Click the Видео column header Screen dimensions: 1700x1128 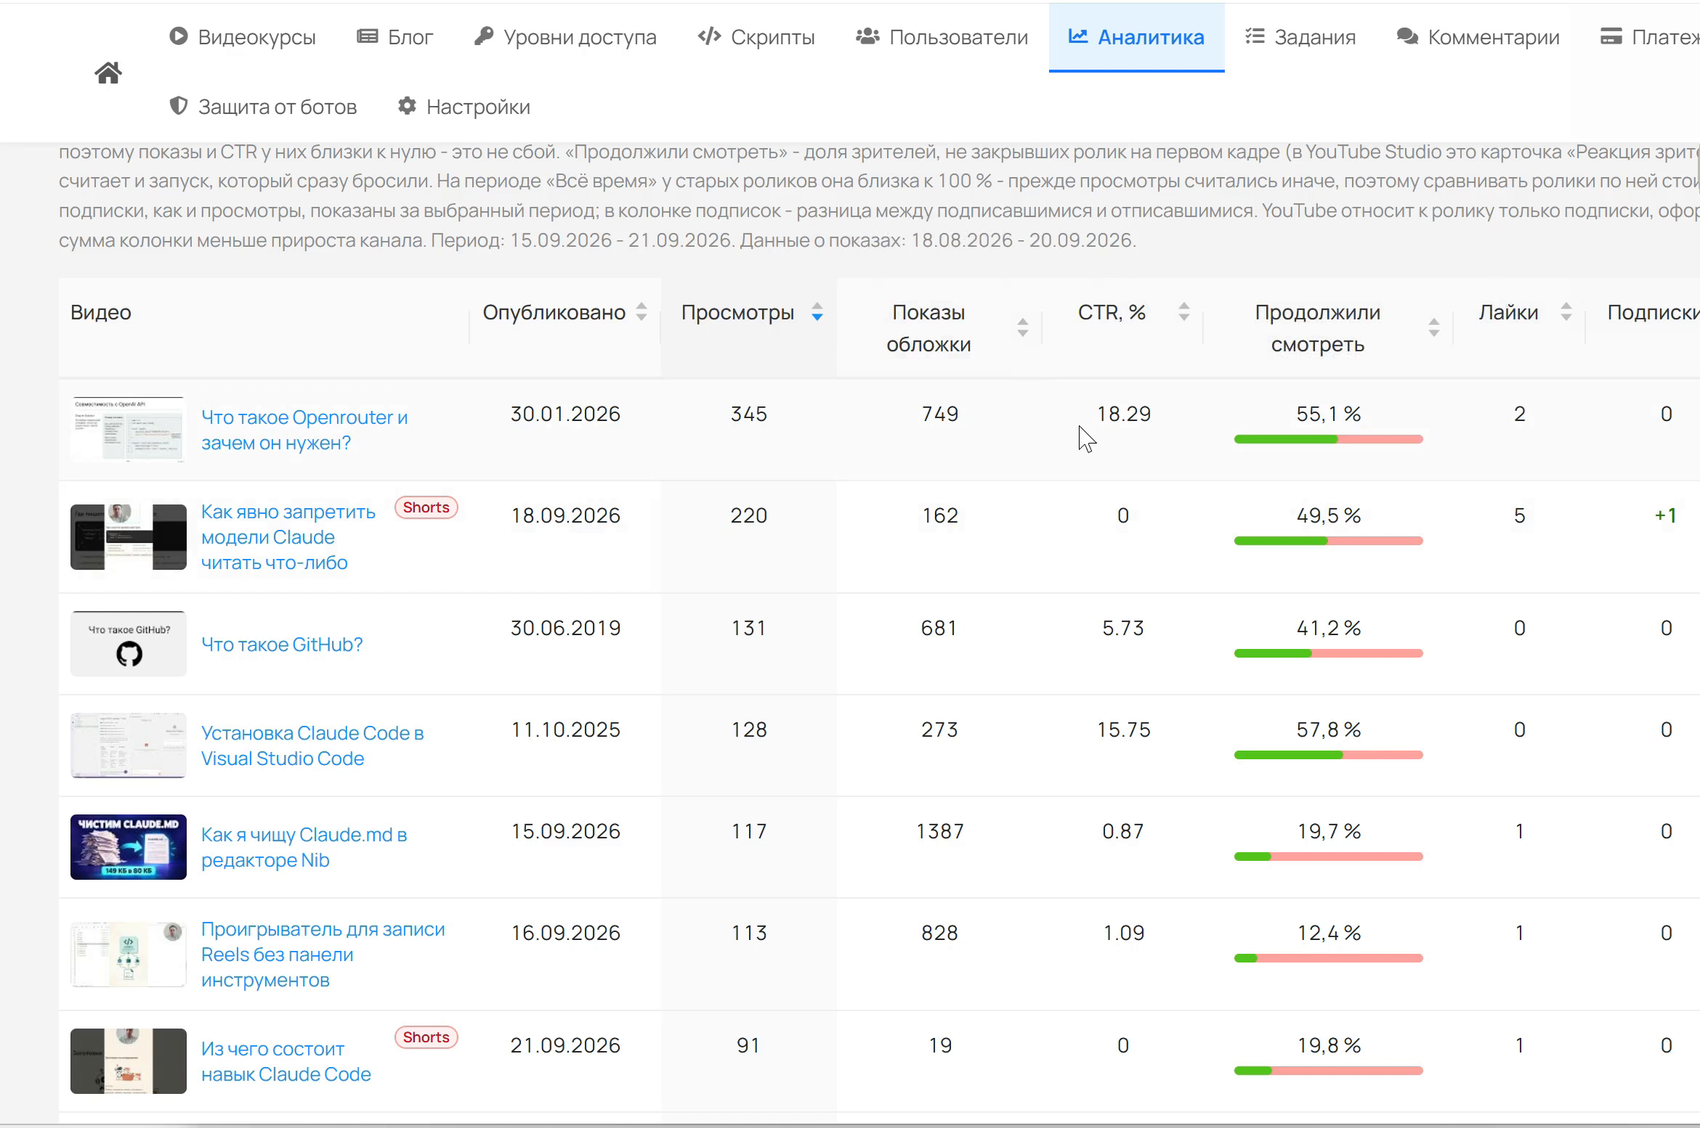(101, 312)
